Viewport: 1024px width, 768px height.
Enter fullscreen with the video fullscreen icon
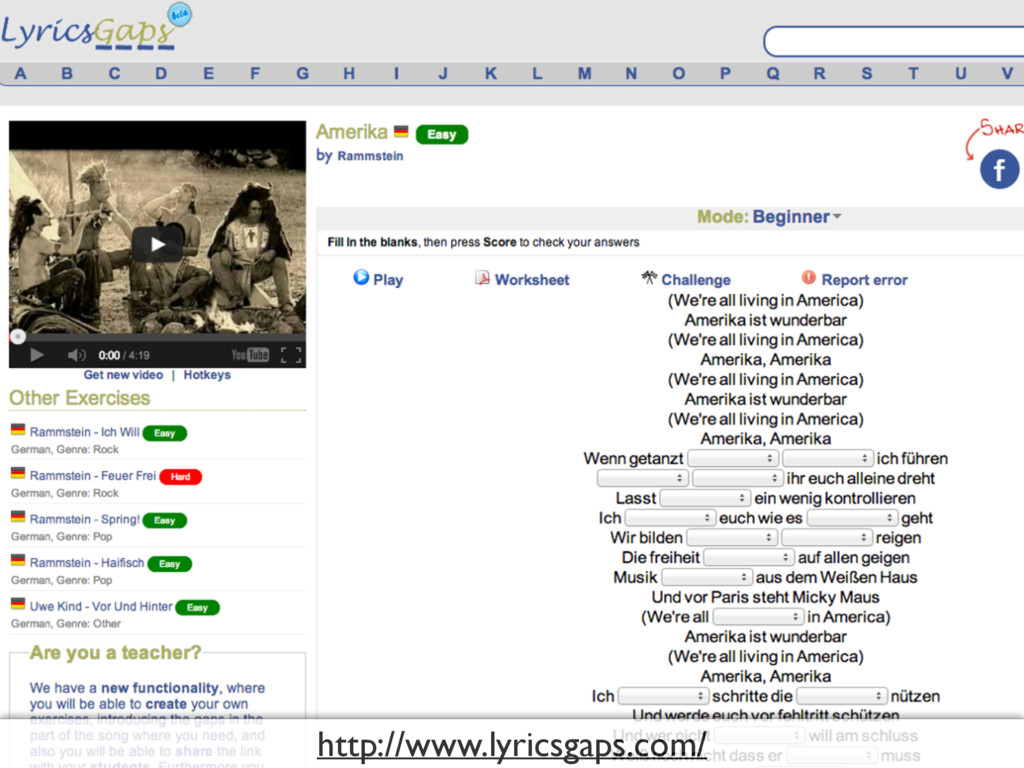pos(291,355)
